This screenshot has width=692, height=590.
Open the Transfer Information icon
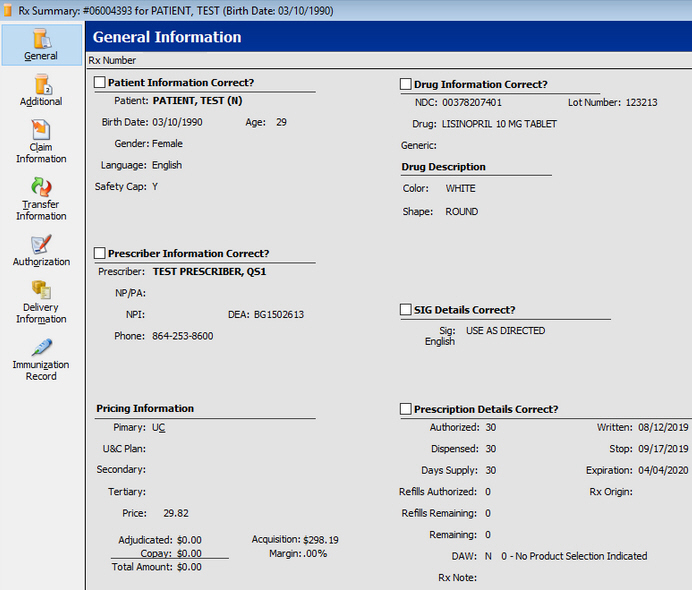click(x=41, y=188)
